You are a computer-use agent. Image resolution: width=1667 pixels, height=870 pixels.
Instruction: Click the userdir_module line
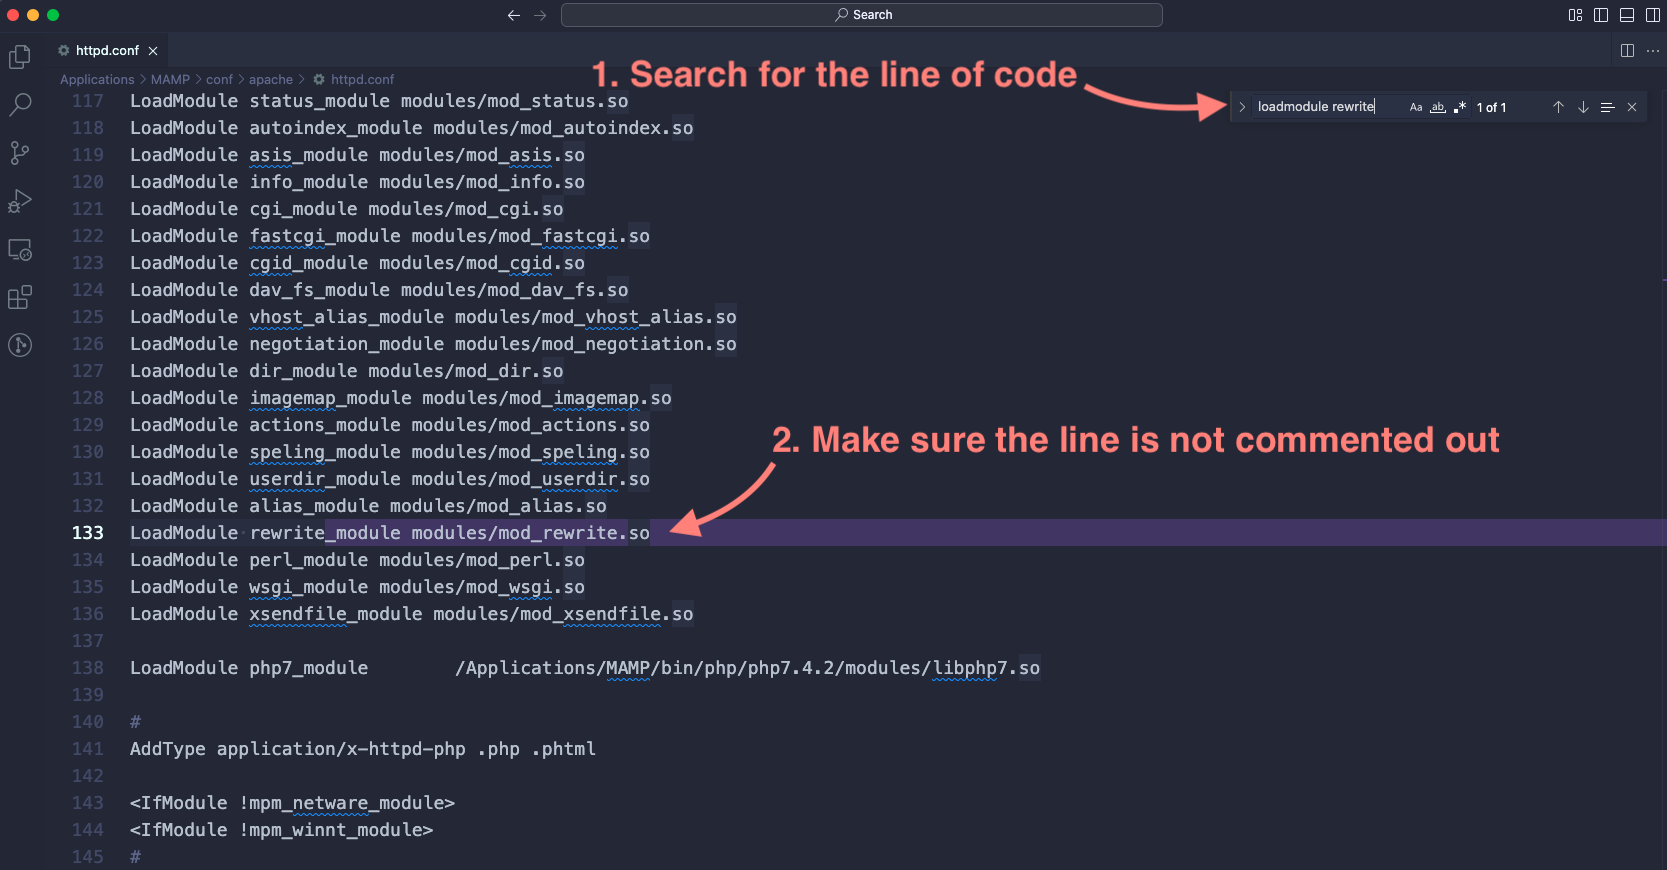[x=390, y=479]
